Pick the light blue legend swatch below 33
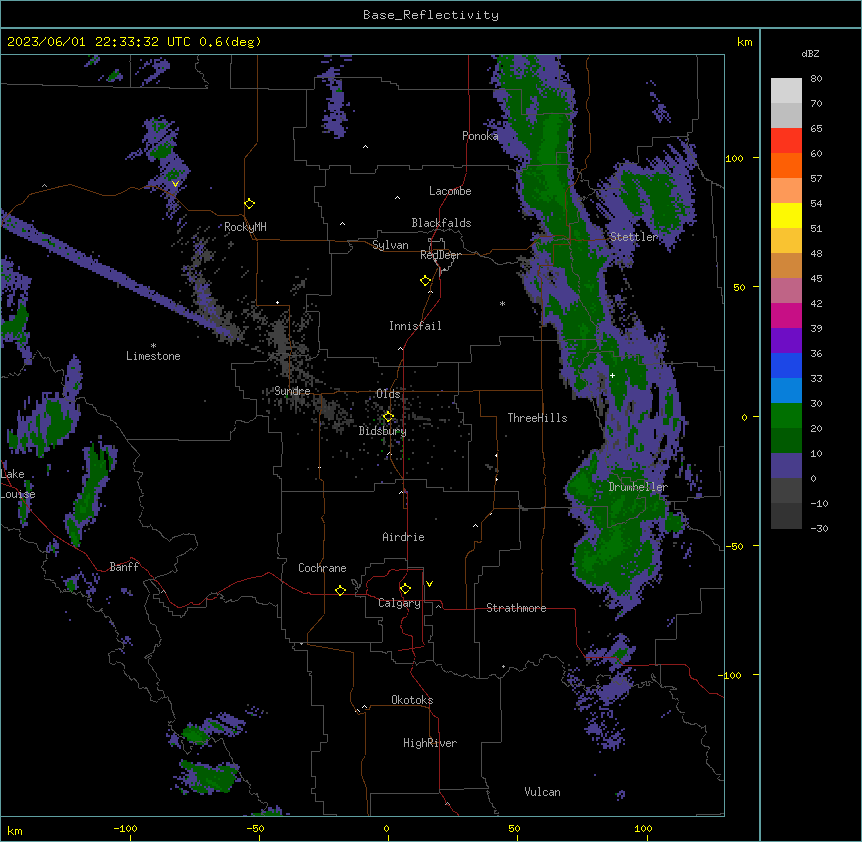The image size is (862, 842). pyautogui.click(x=786, y=390)
